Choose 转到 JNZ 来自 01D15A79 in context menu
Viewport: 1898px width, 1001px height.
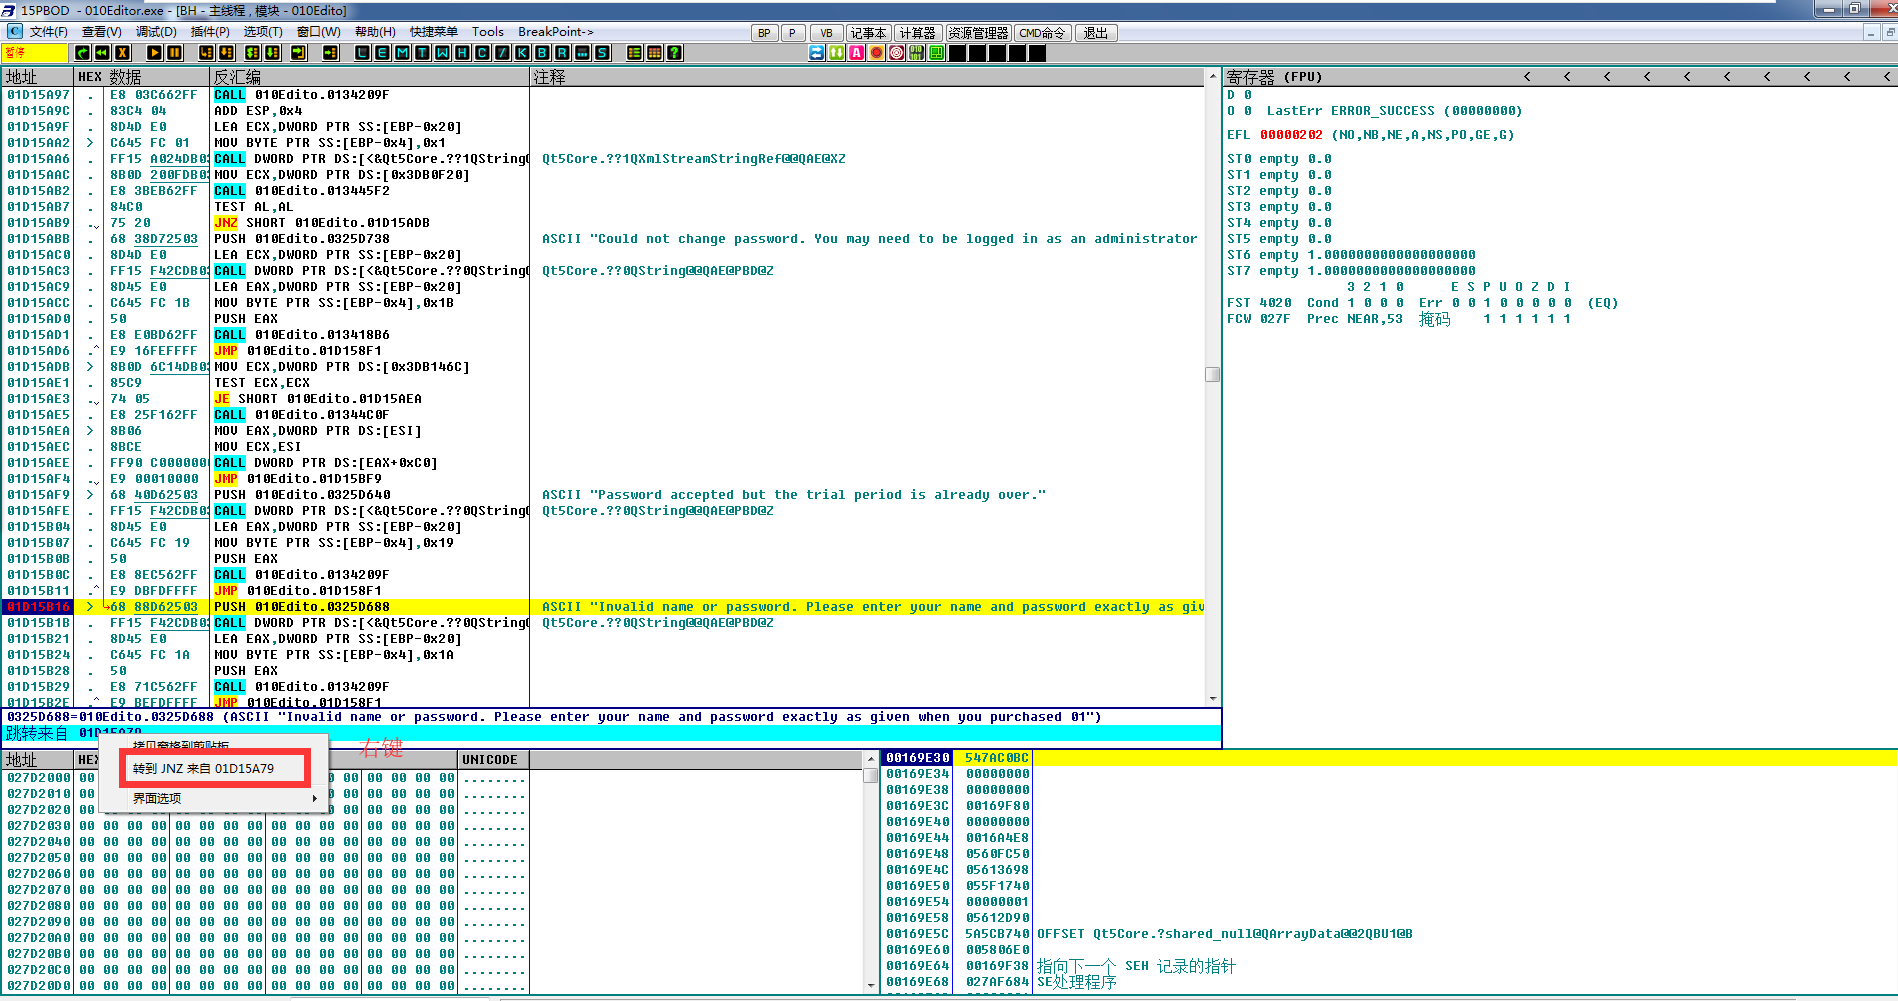tap(203, 769)
